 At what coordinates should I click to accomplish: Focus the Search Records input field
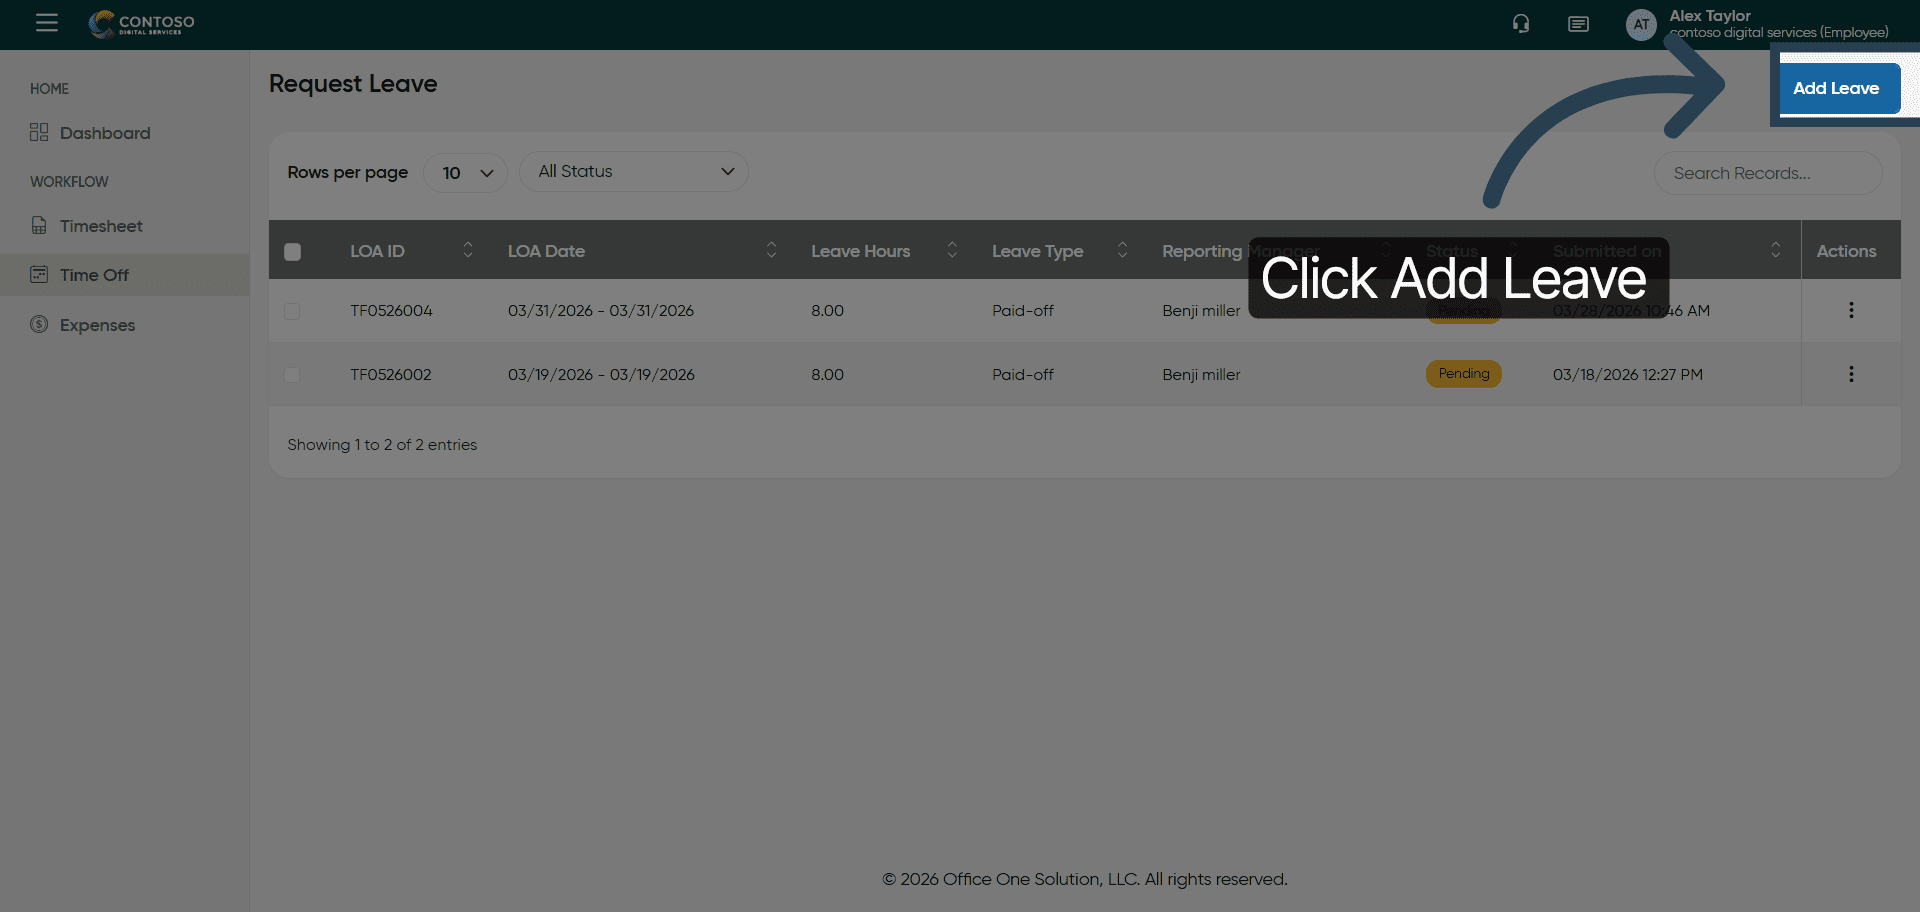(1767, 173)
